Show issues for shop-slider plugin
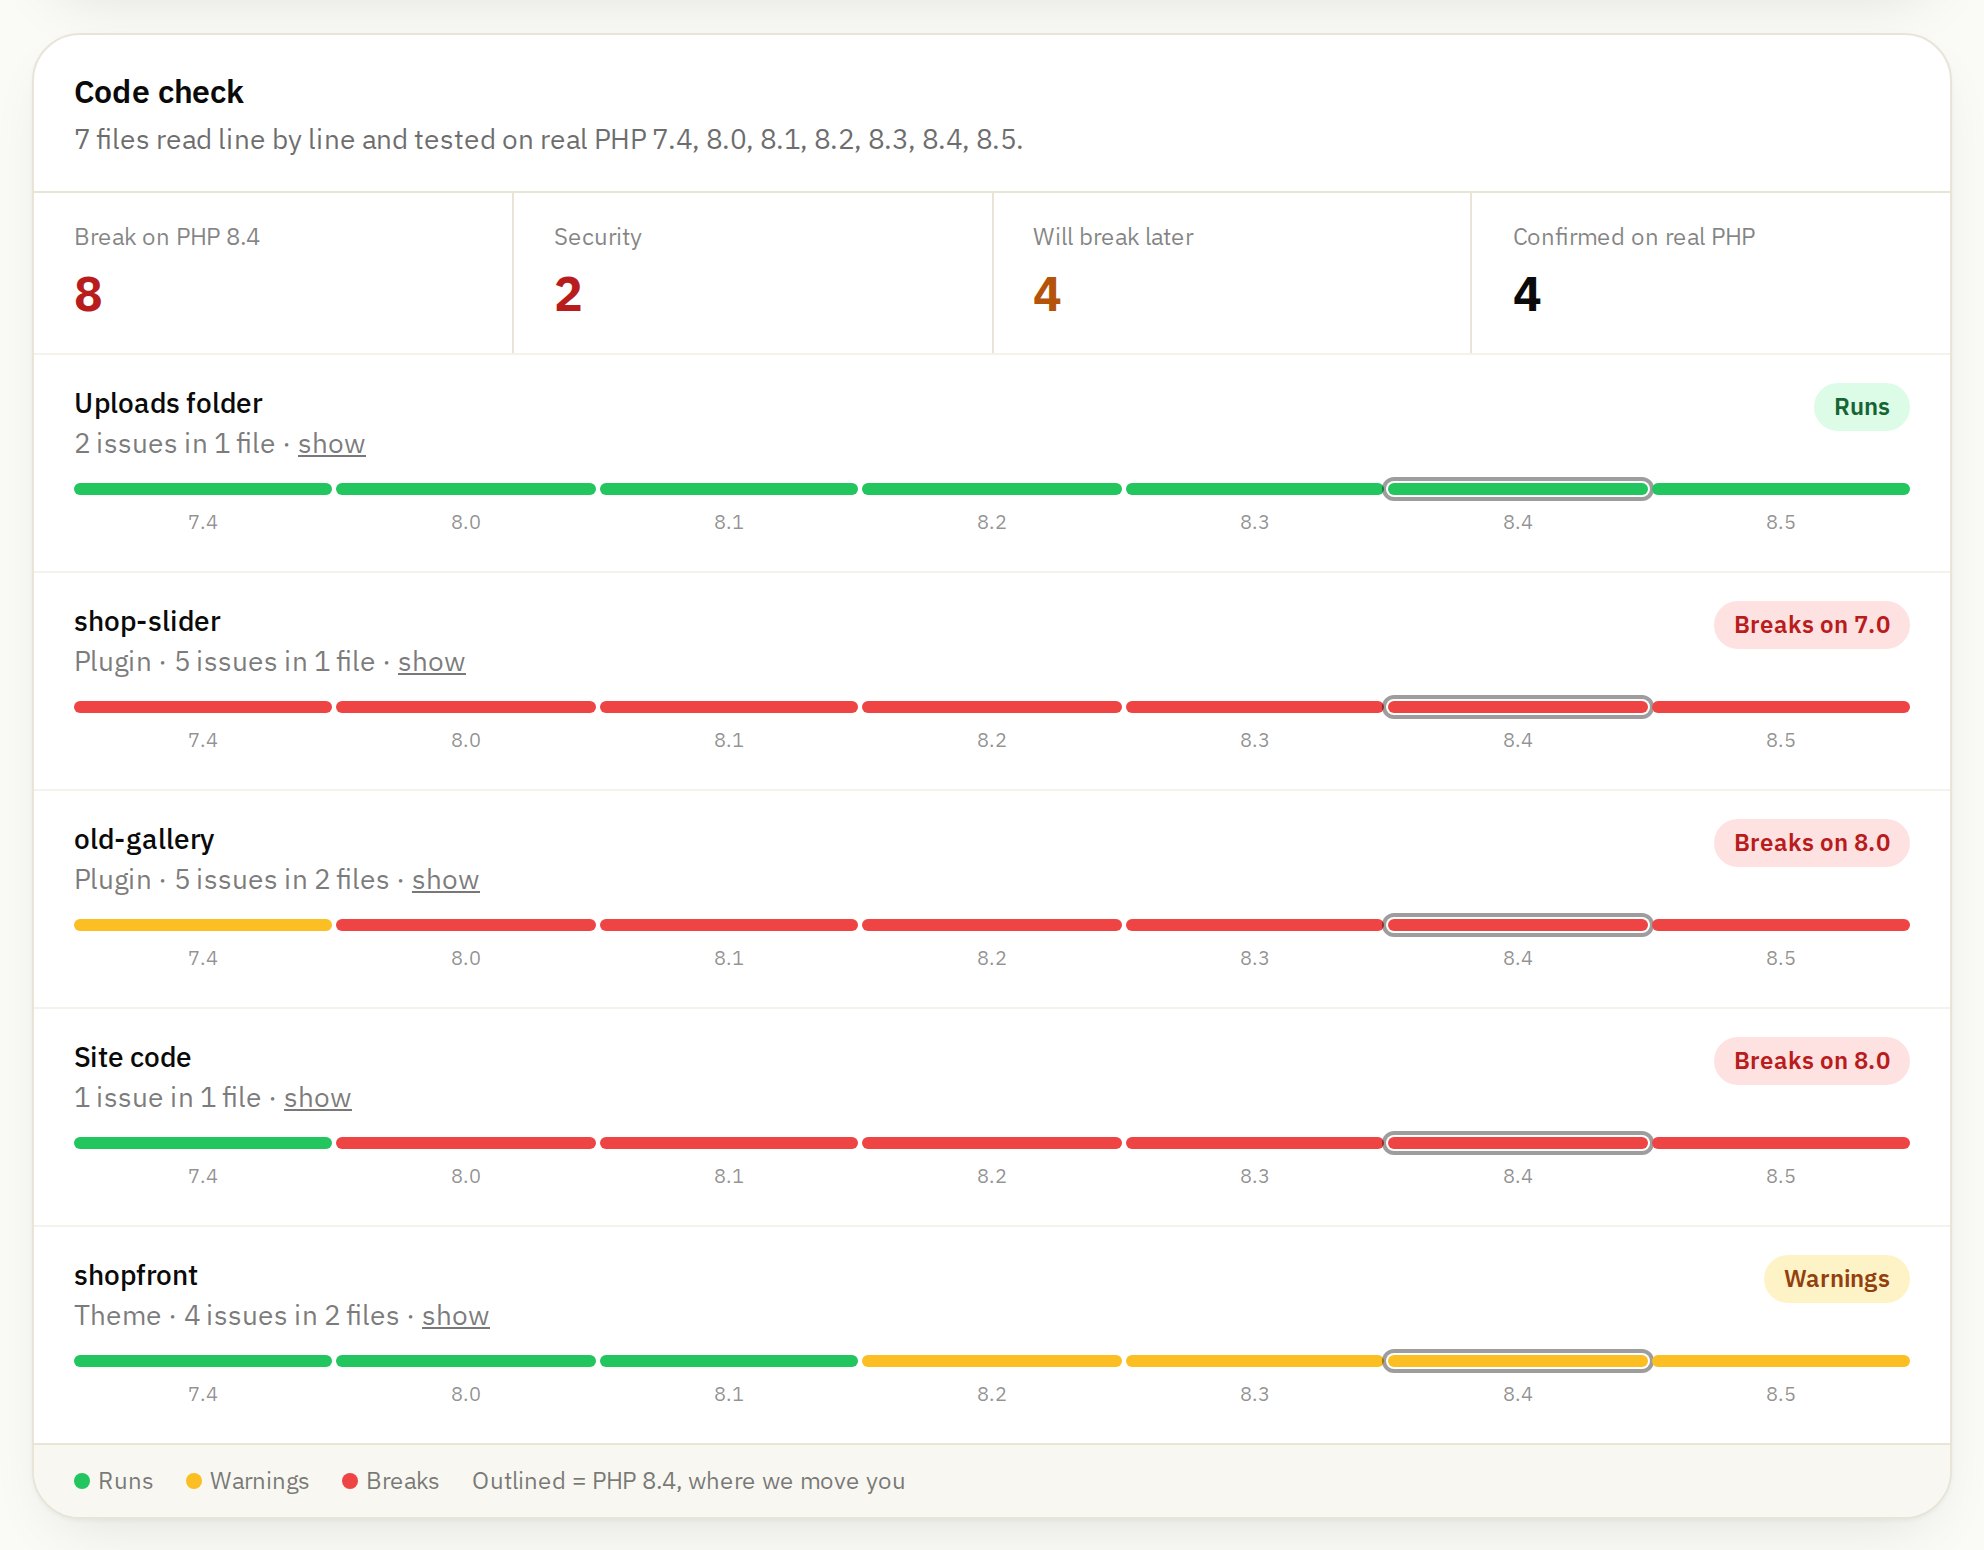 [431, 661]
